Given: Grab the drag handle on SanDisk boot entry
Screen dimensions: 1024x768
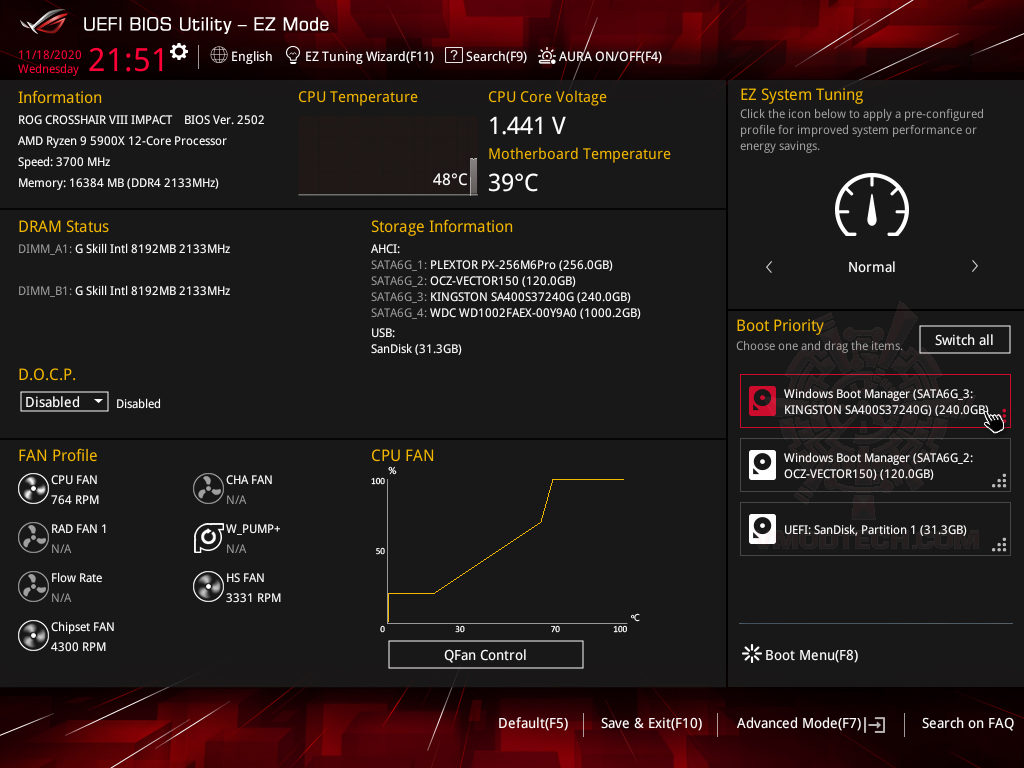Looking at the screenshot, I should pyautogui.click(x=999, y=545).
